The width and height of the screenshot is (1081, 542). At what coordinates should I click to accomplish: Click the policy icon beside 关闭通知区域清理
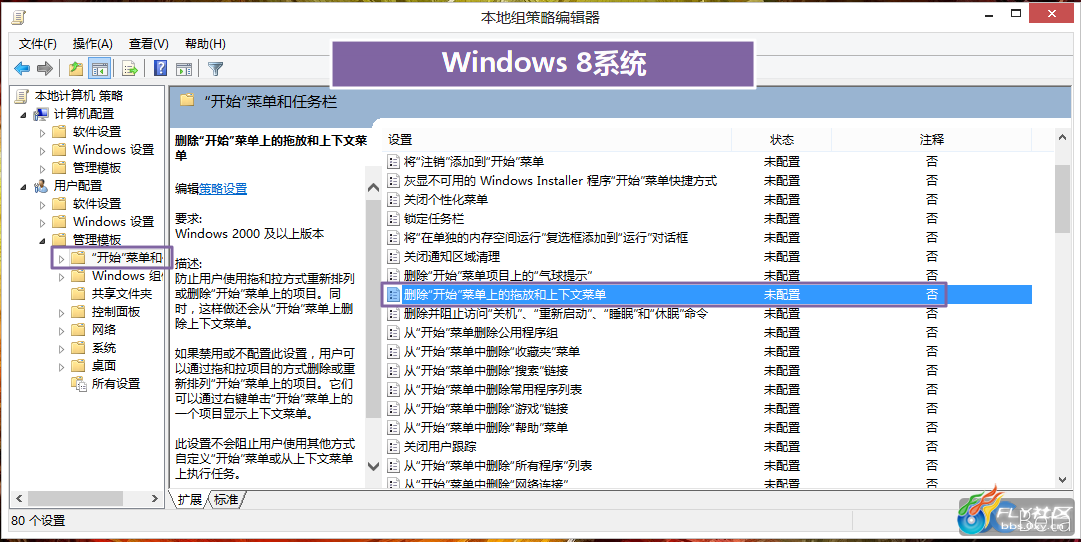coord(393,257)
